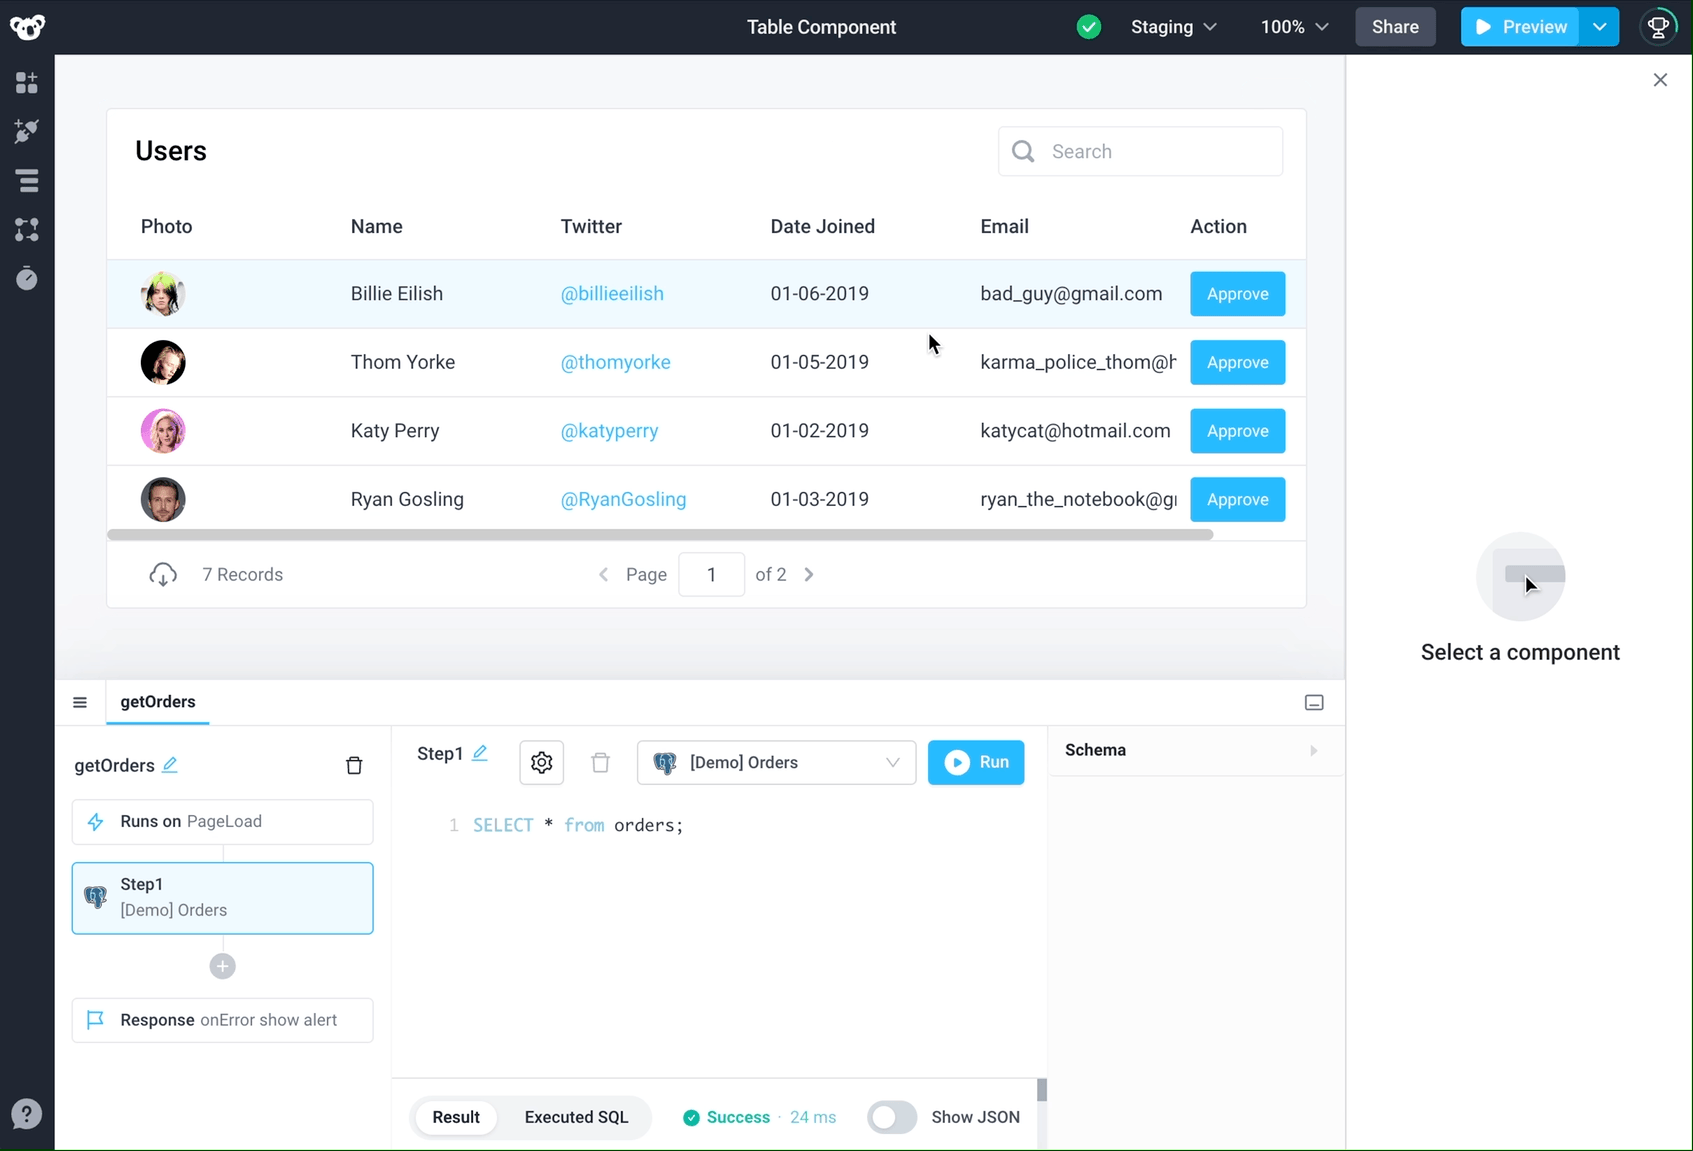Minimize the query editor panel icon

point(1314,703)
